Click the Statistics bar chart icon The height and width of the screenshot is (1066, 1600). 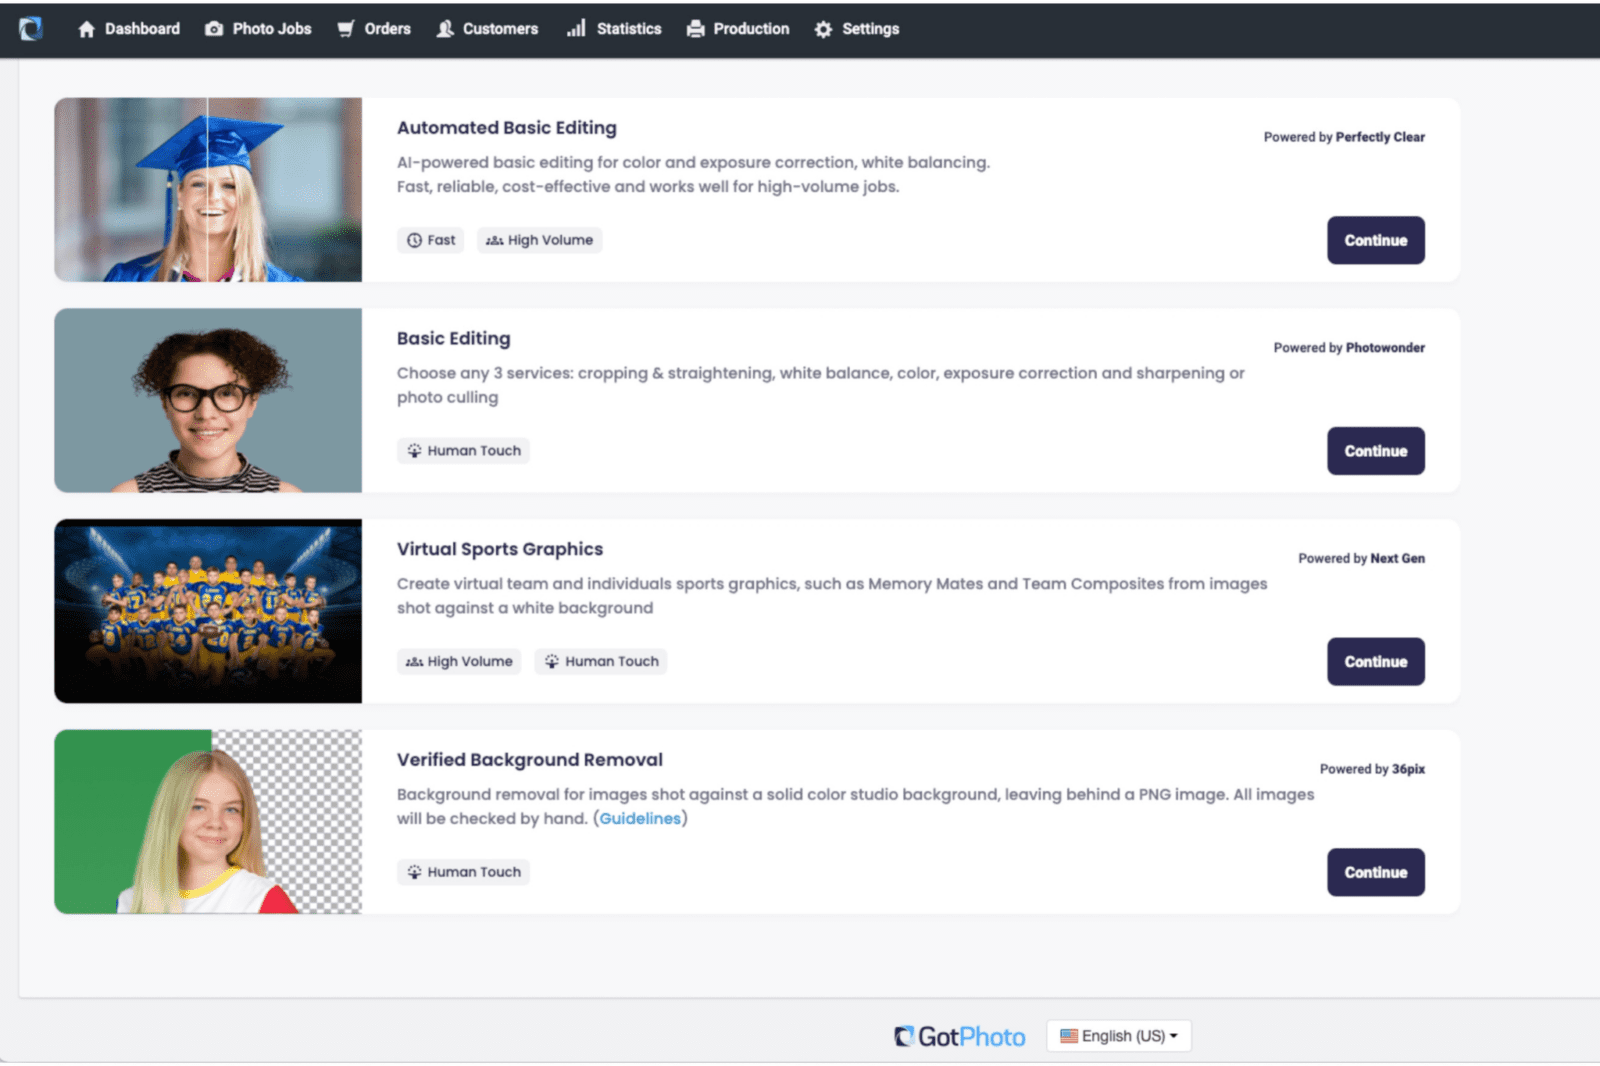point(576,28)
